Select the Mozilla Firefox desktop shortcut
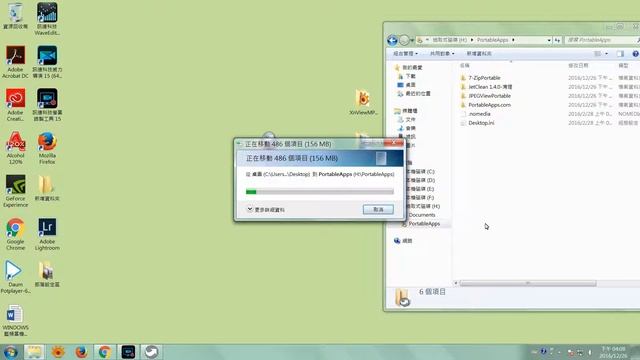This screenshot has height=360, width=640. point(47,148)
